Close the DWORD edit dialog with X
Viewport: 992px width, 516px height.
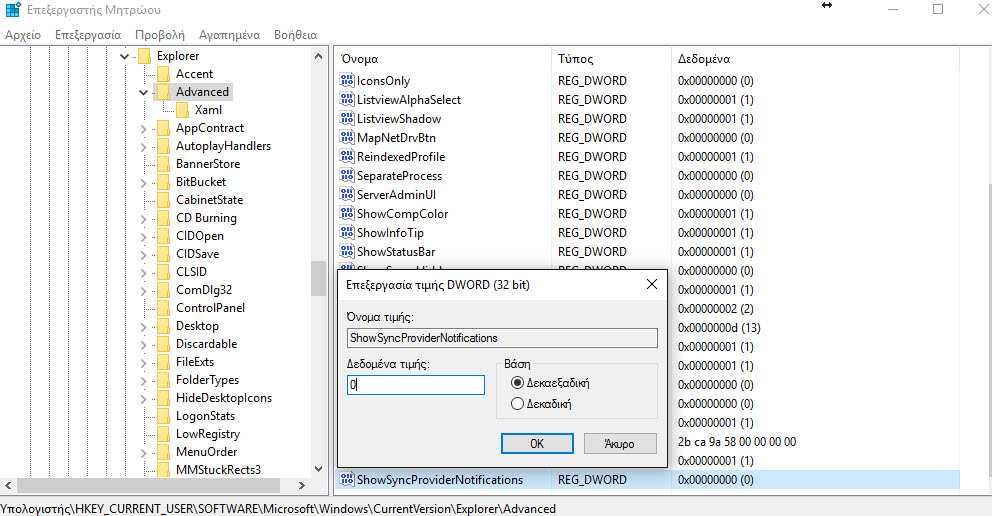tap(652, 285)
